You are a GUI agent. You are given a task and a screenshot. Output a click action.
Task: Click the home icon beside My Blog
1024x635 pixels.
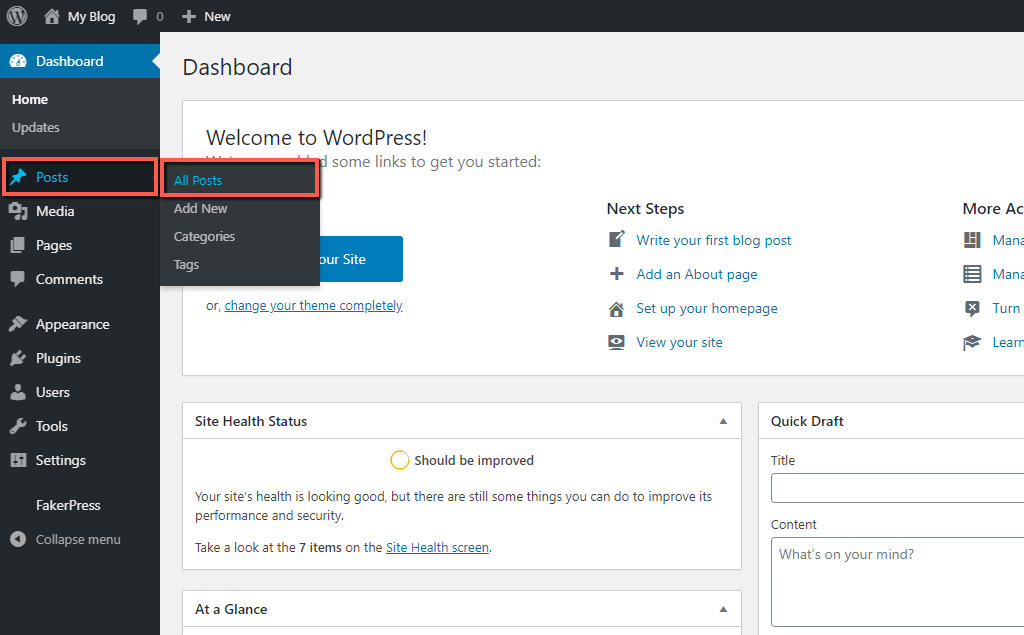coord(52,16)
